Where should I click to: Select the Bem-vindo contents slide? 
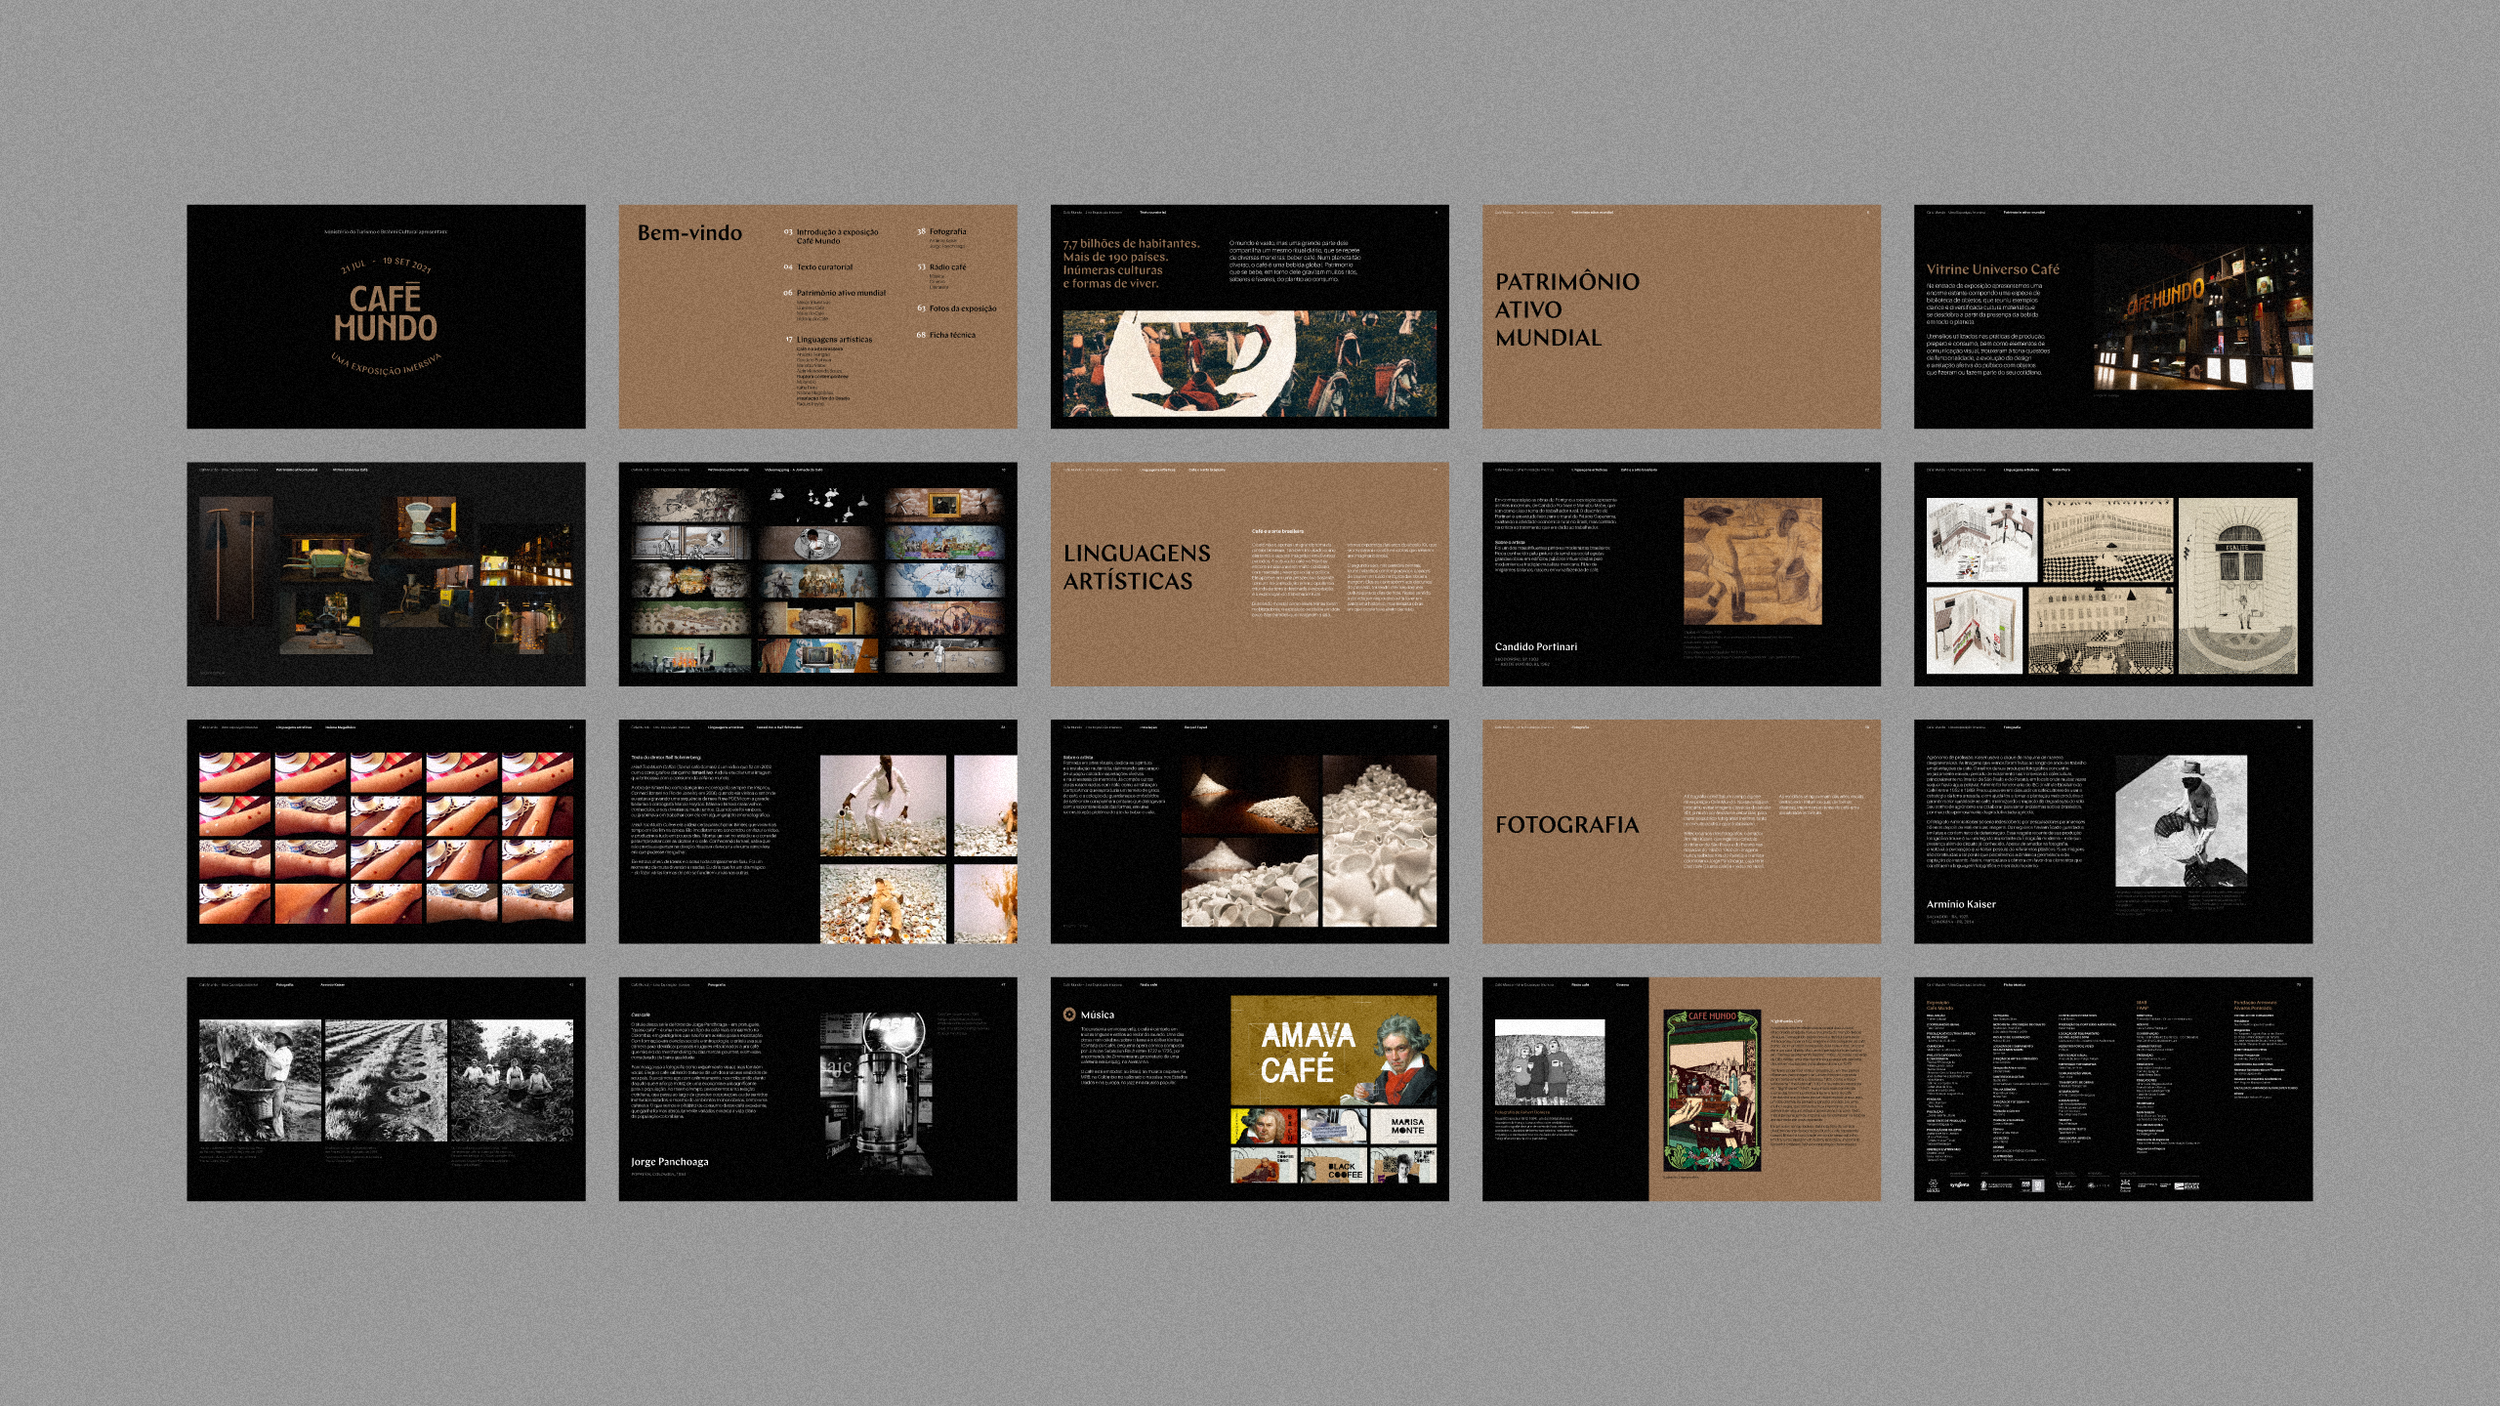click(690, 233)
